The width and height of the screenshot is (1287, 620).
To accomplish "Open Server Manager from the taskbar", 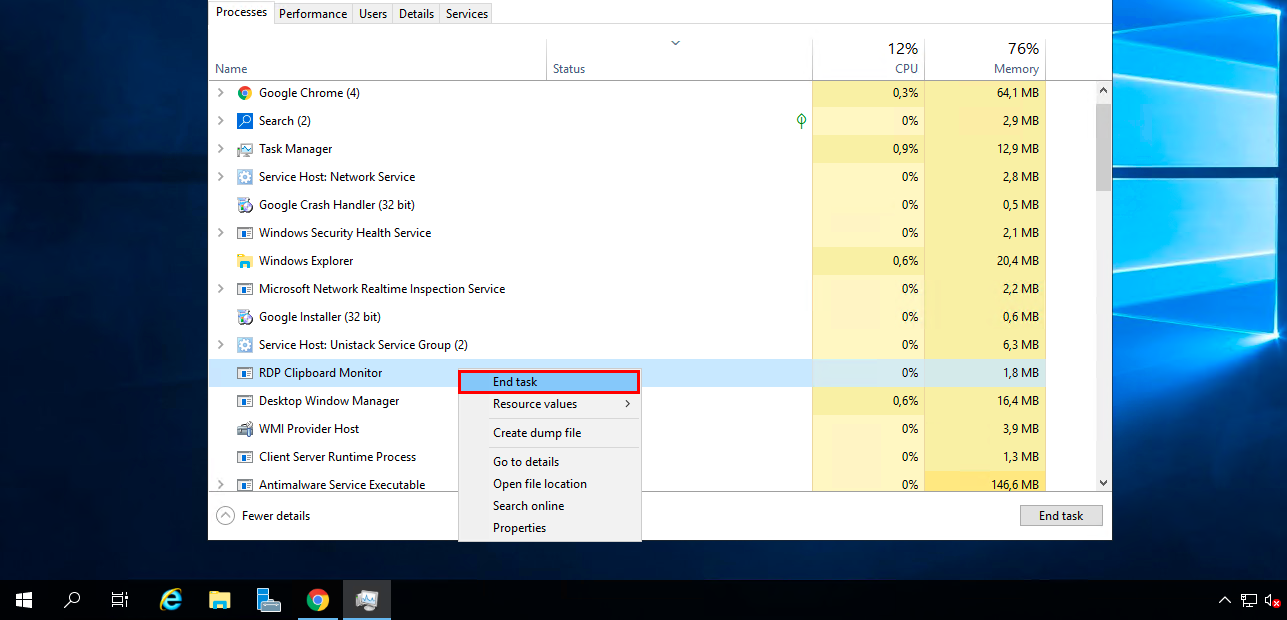I will tap(269, 600).
